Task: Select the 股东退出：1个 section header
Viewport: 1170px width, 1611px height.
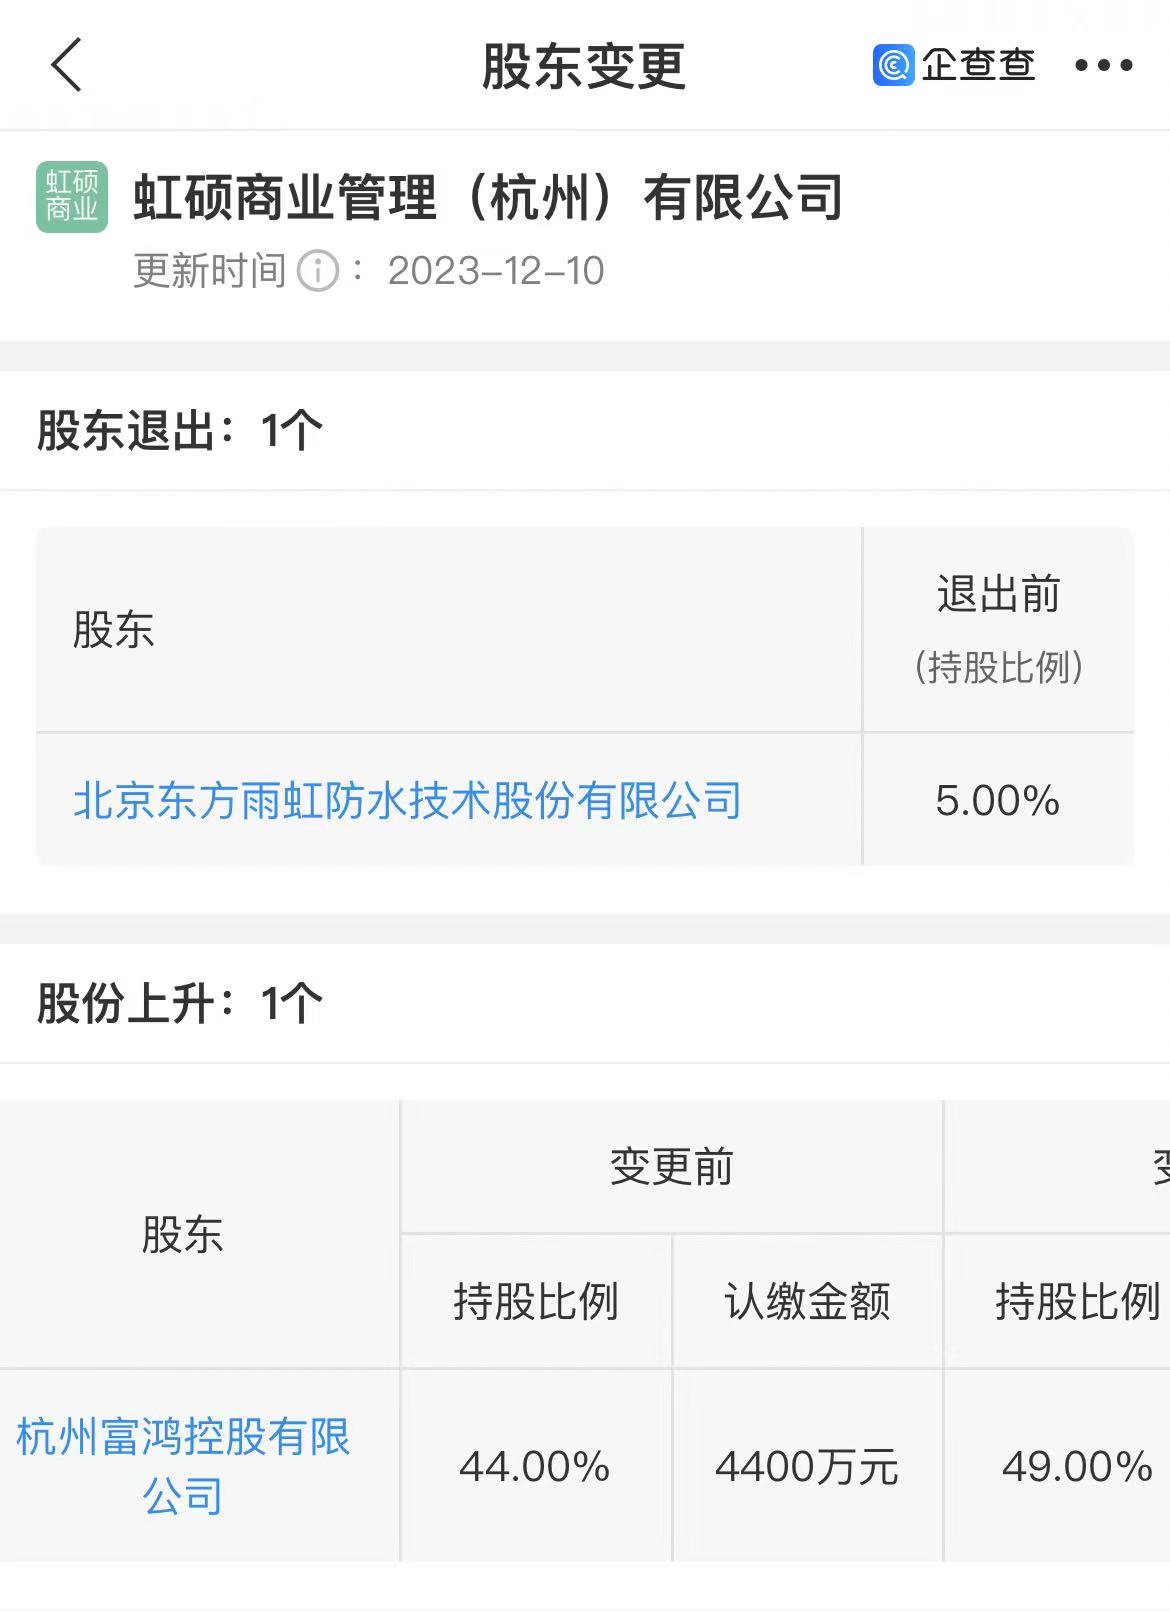Action: pos(180,431)
